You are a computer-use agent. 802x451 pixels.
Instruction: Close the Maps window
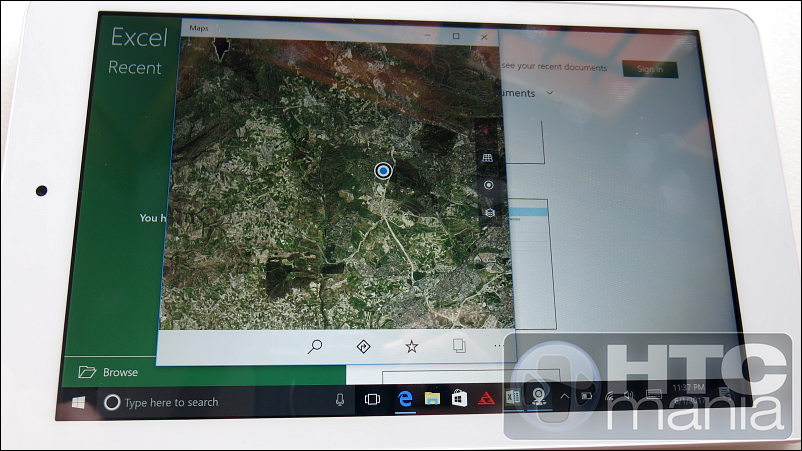(x=484, y=37)
